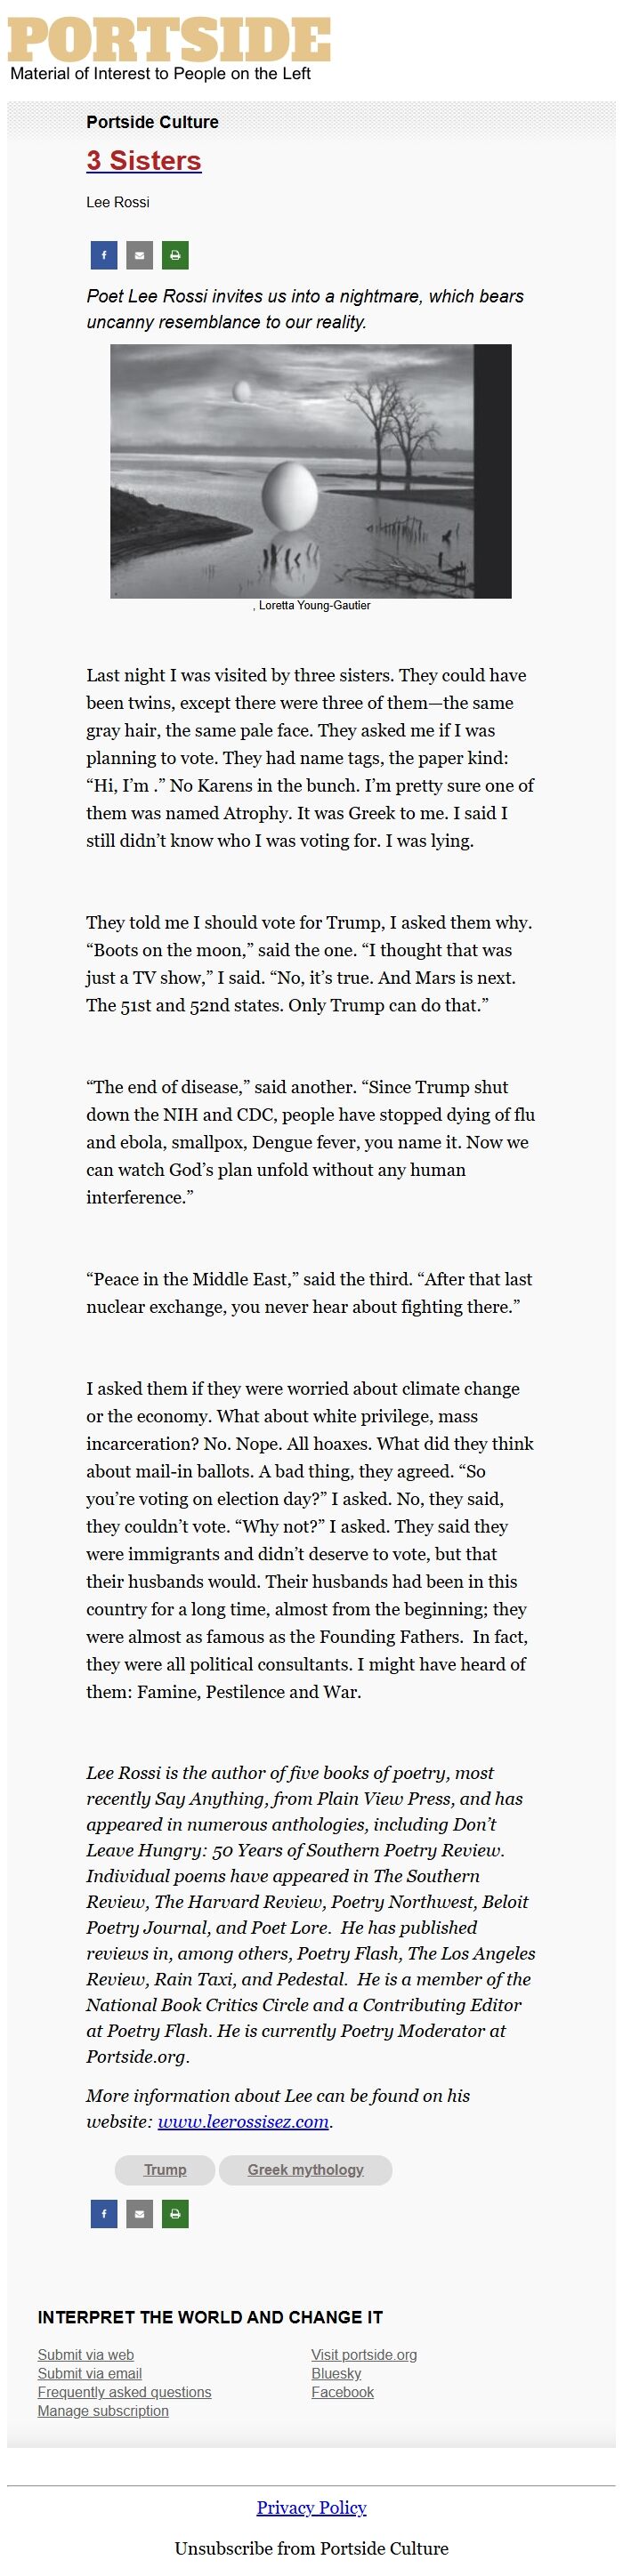Image resolution: width=623 pixels, height=2576 pixels.
Task: Open the Bluesky link
Action: pos(336,2373)
